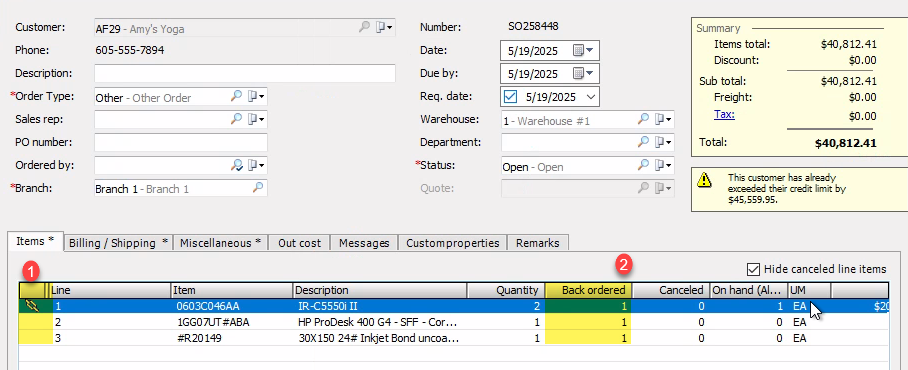Image resolution: width=908 pixels, height=370 pixels.
Task: Click the Date field value 5/19/2025
Action: [x=533, y=51]
